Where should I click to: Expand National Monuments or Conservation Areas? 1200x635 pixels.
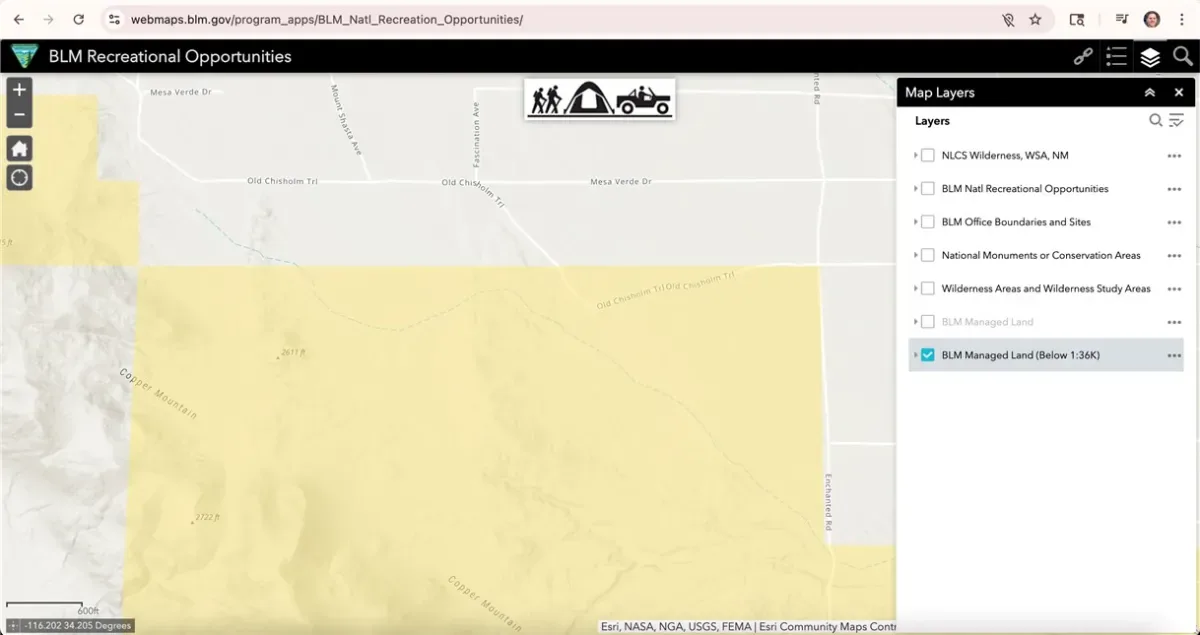[915, 255]
